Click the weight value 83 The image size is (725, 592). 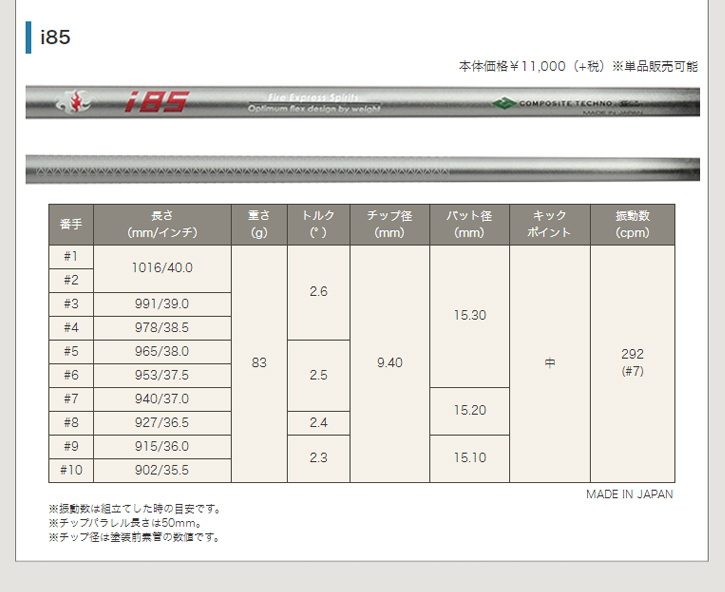259,363
